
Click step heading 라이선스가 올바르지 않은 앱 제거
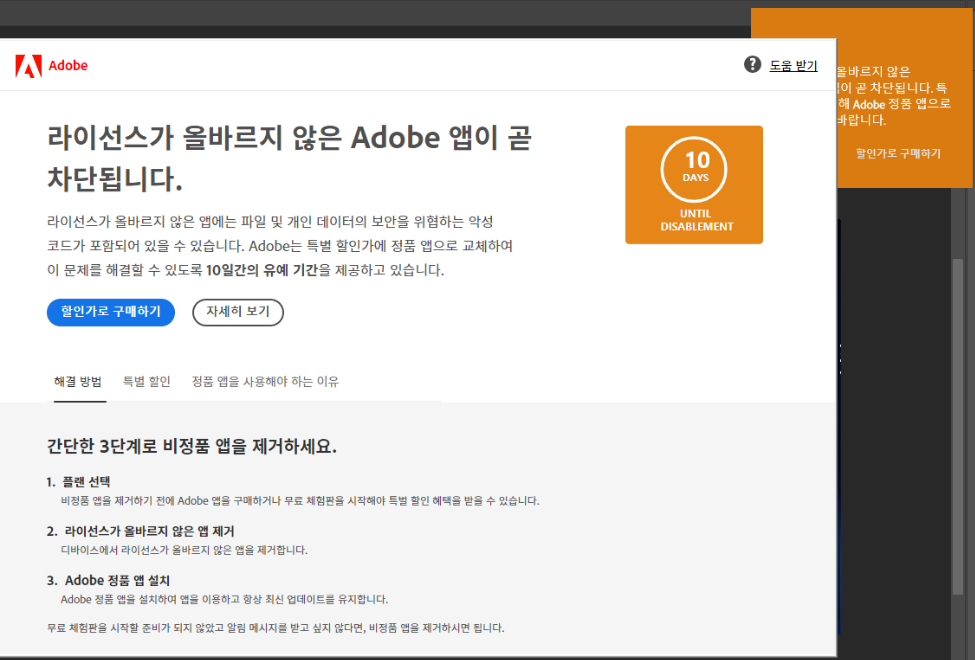point(149,531)
